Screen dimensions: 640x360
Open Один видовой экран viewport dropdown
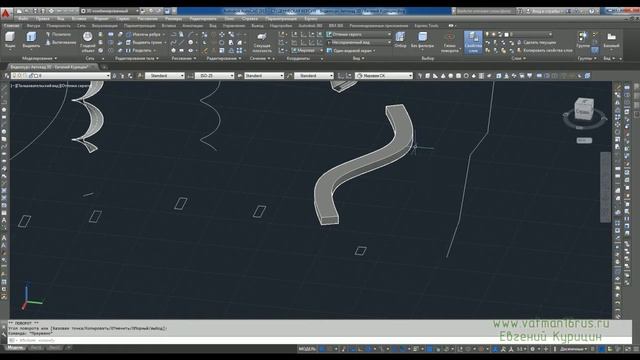point(352,51)
